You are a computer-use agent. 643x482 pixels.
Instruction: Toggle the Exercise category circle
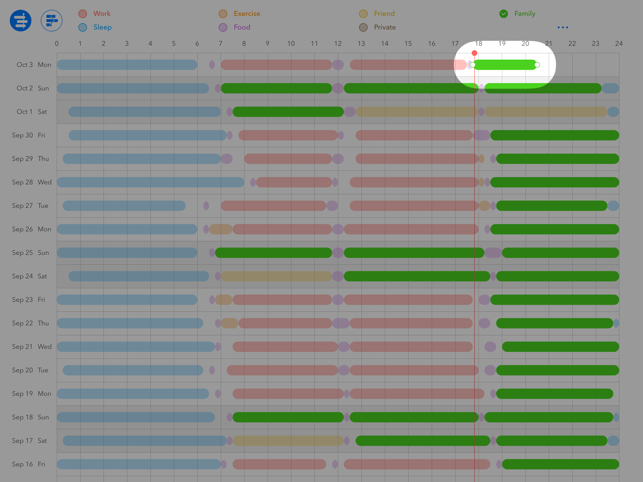pos(223,14)
